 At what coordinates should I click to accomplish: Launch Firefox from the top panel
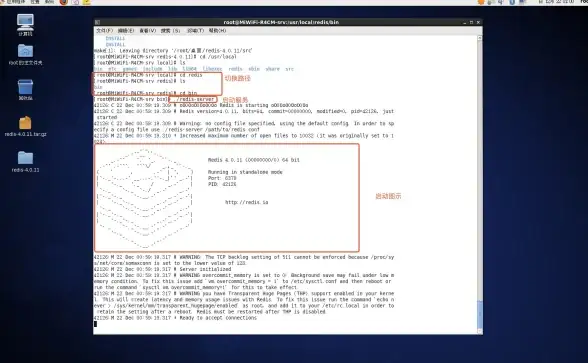tap(64, 2)
